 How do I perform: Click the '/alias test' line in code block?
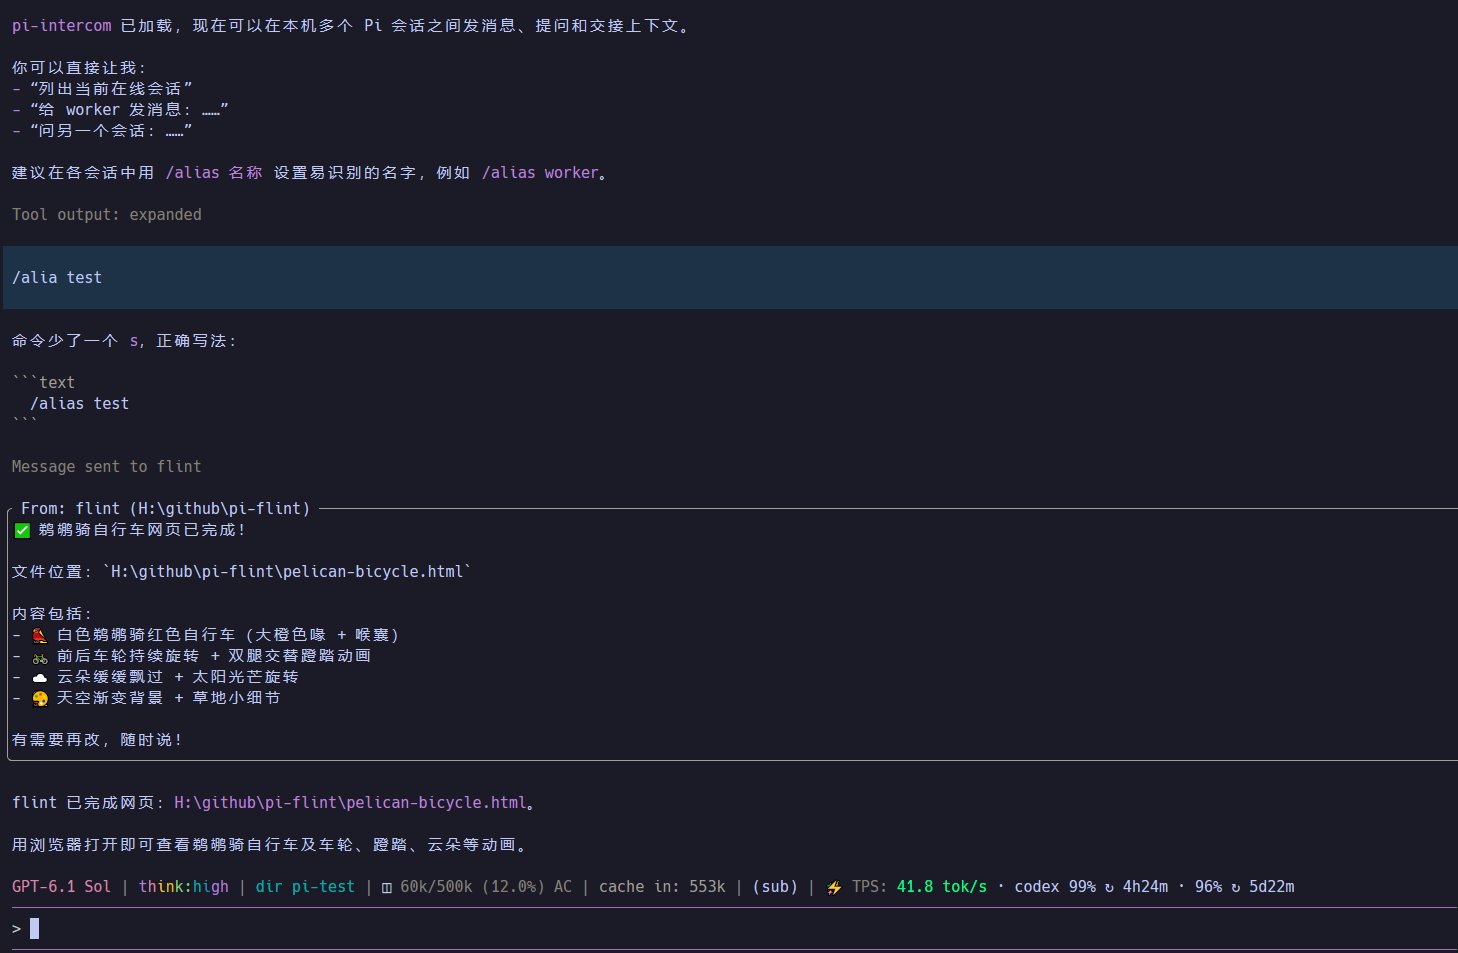tap(80, 404)
